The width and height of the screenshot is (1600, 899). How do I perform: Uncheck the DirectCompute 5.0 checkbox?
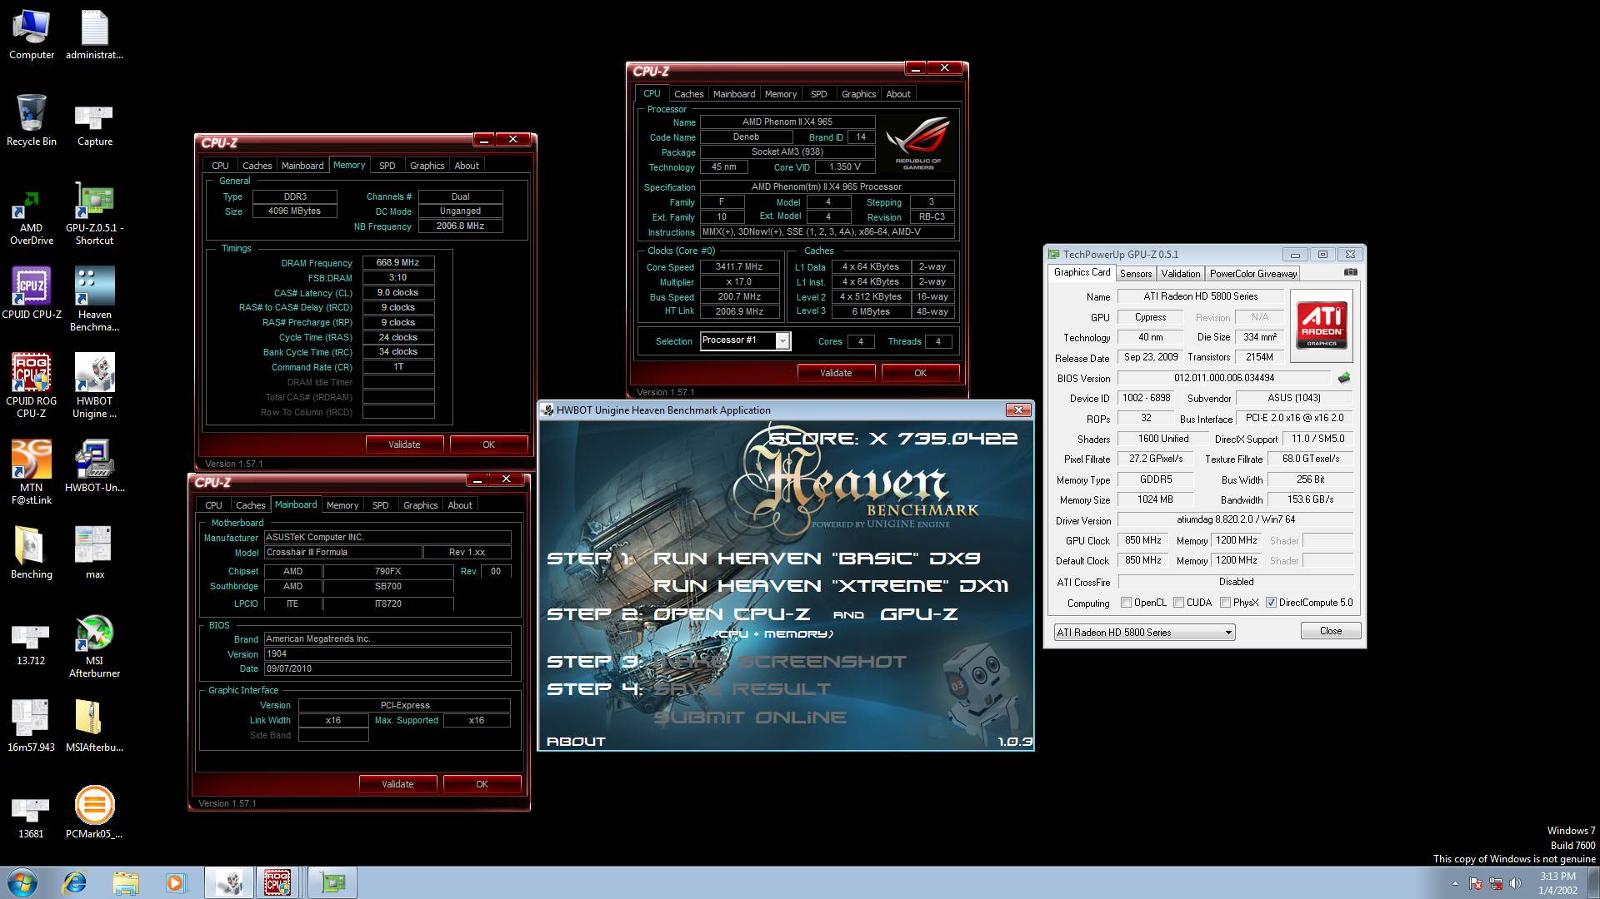[1271, 603]
